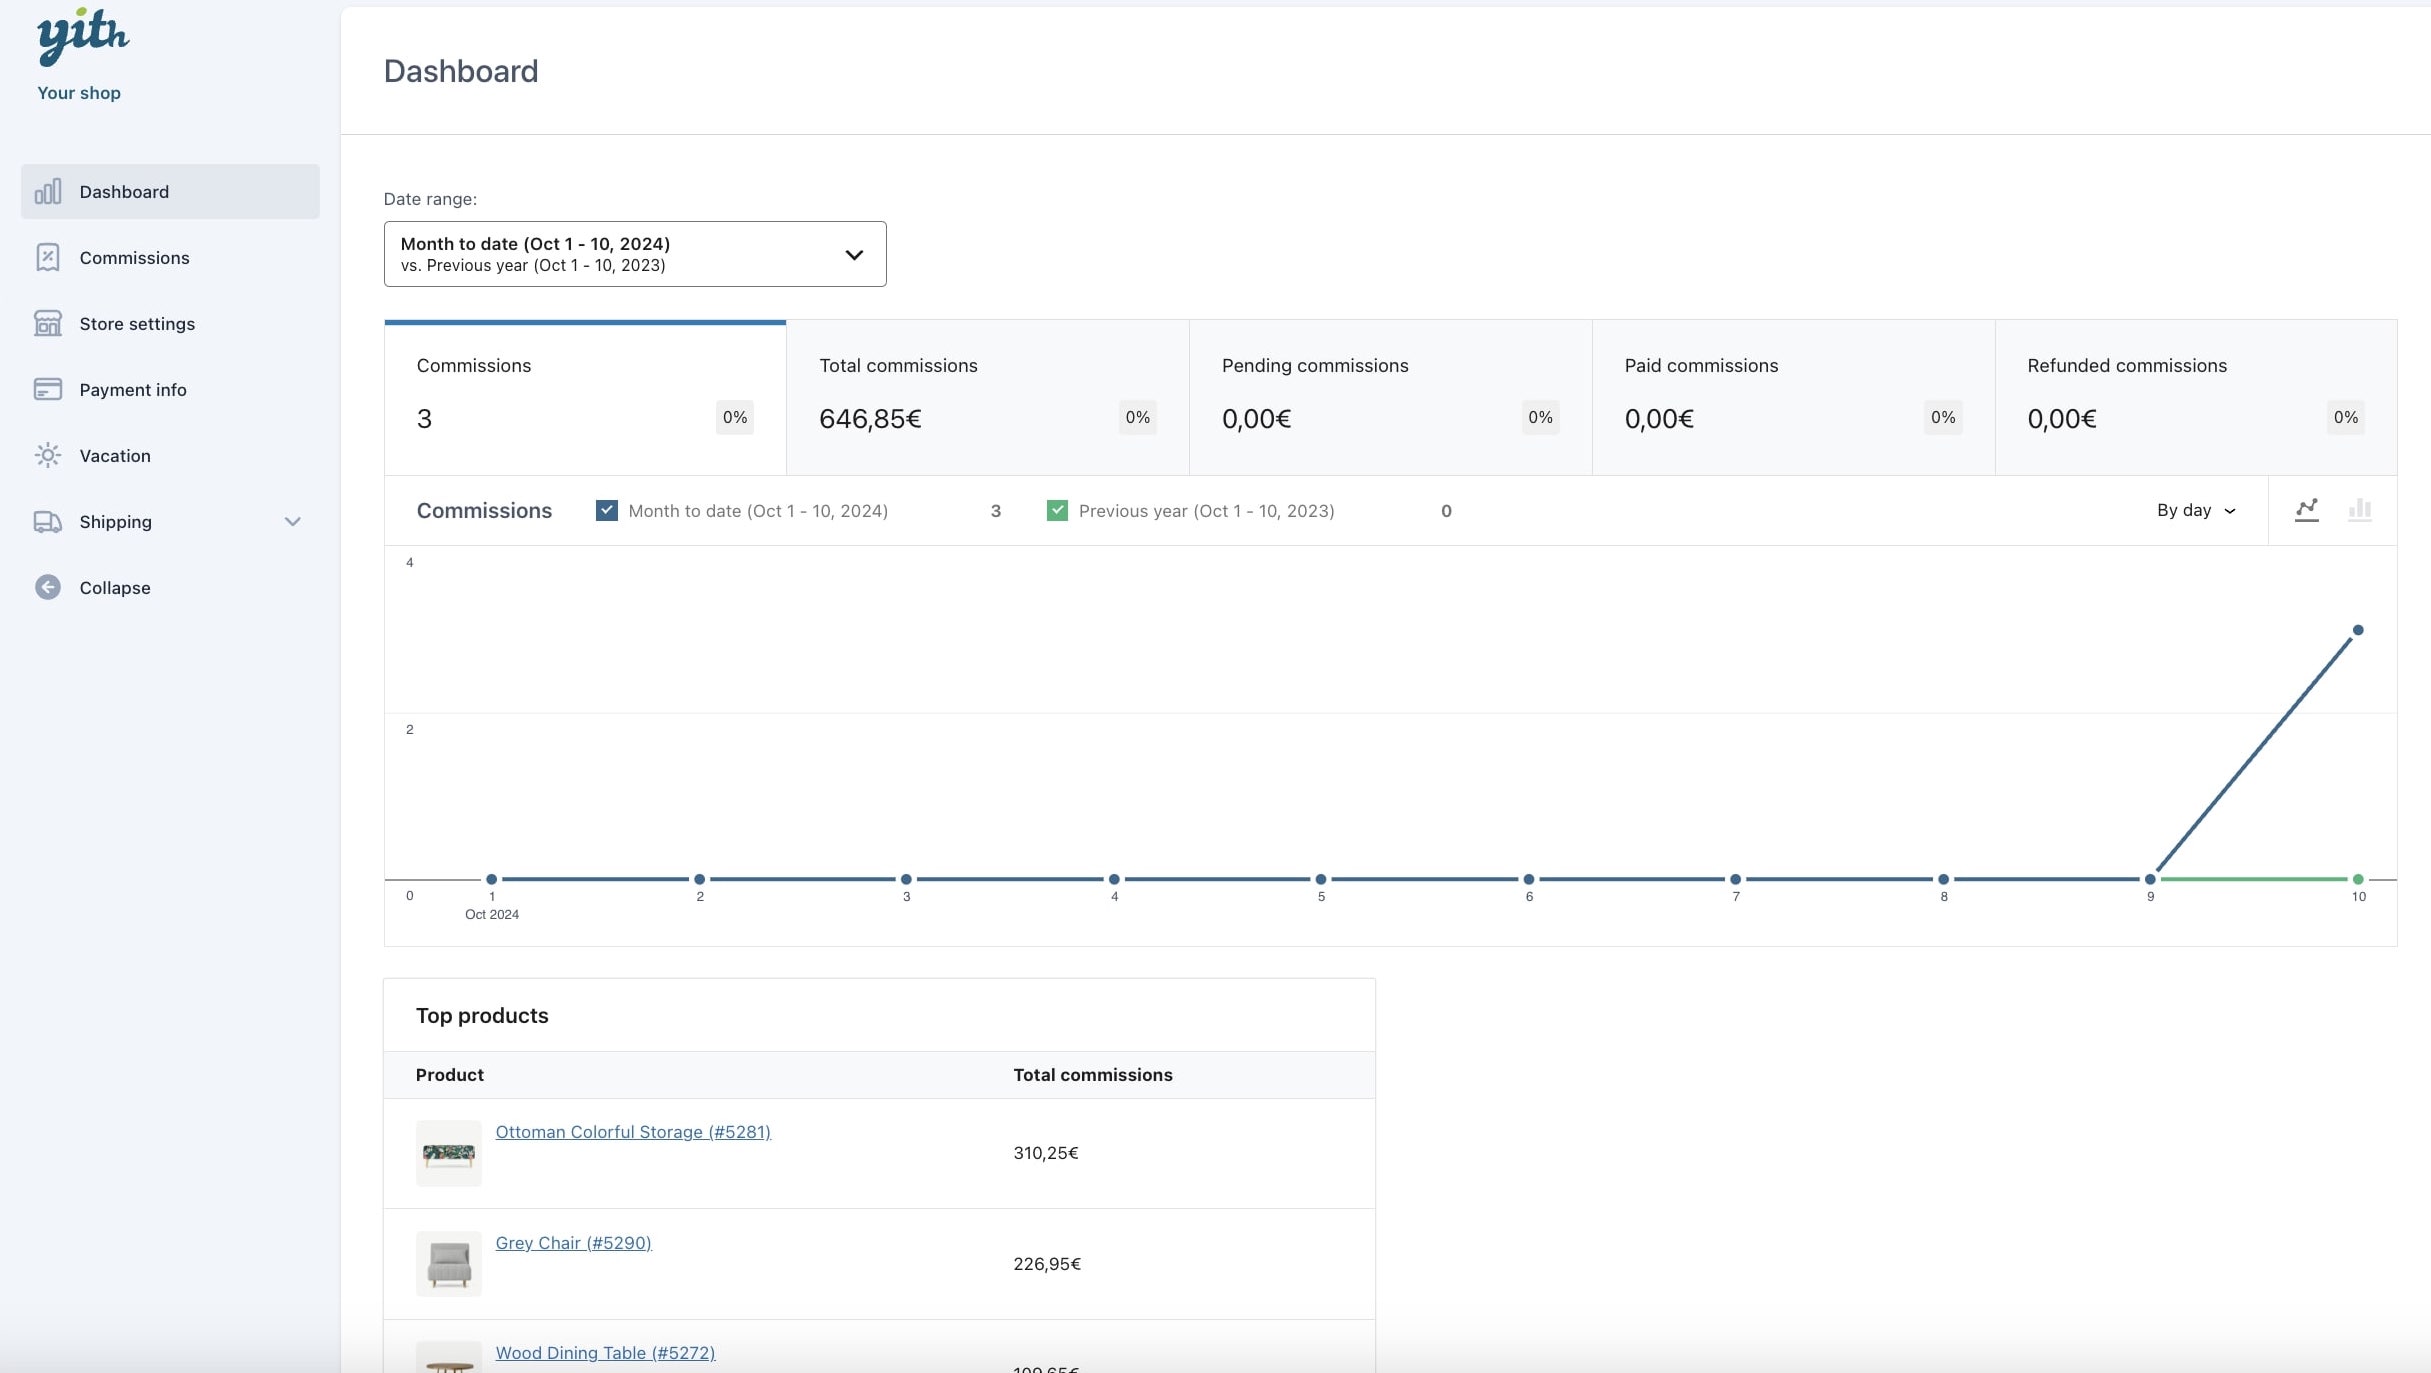Switch to line chart view
This screenshot has height=1373, width=2431.
tap(2306, 510)
